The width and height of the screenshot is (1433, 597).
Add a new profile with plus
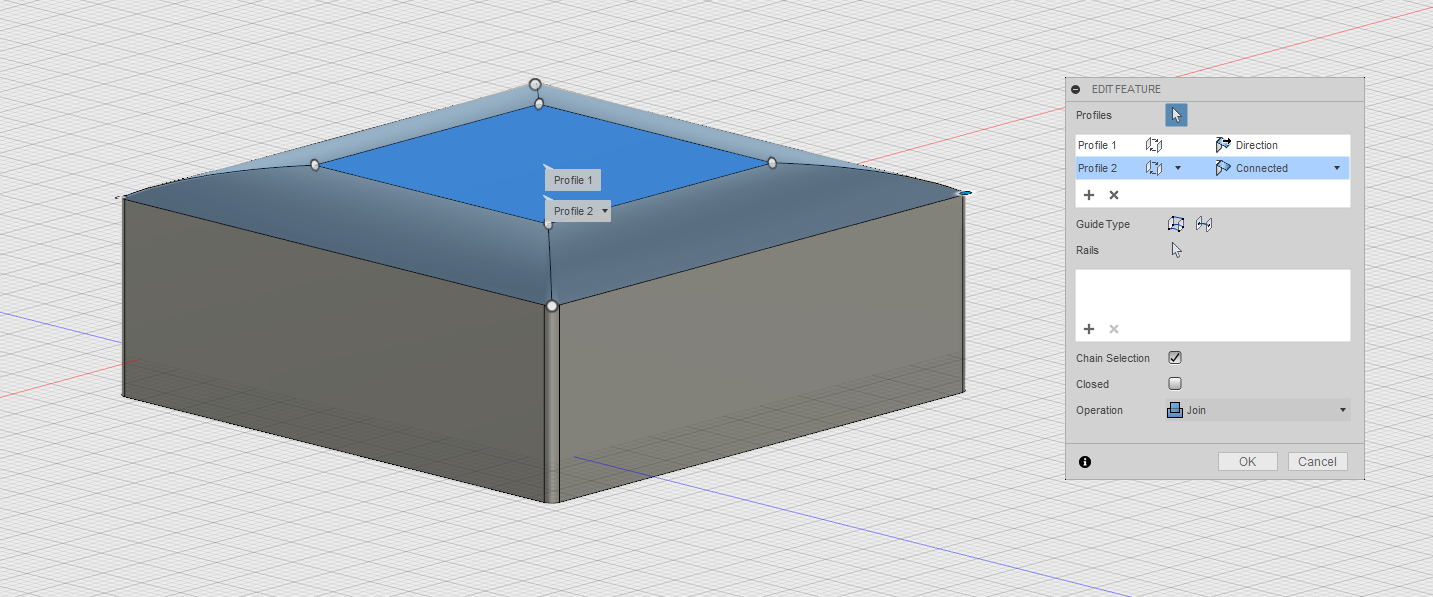coord(1089,195)
